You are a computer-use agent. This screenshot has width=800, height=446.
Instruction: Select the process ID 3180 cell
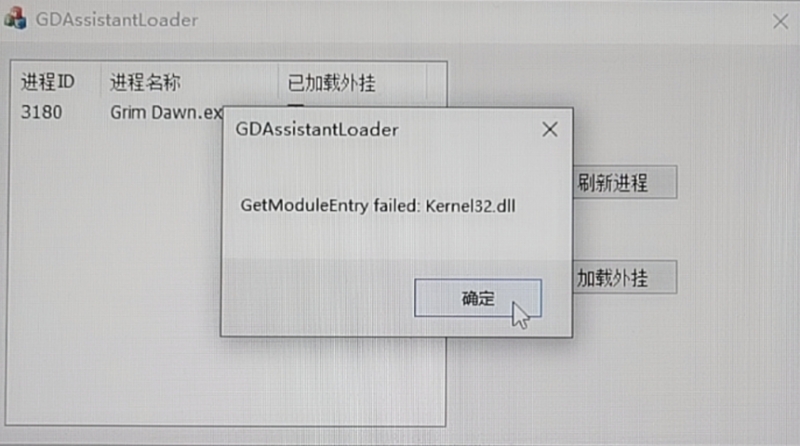(41, 112)
